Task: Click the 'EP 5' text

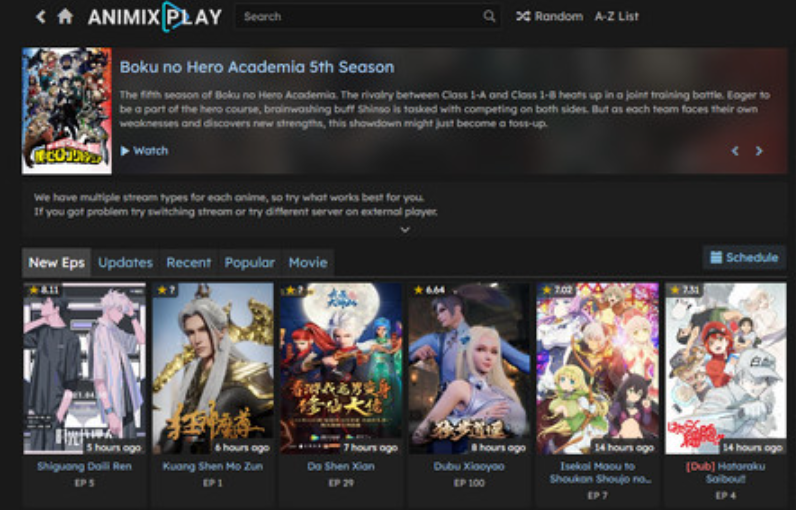Action: pos(84,483)
